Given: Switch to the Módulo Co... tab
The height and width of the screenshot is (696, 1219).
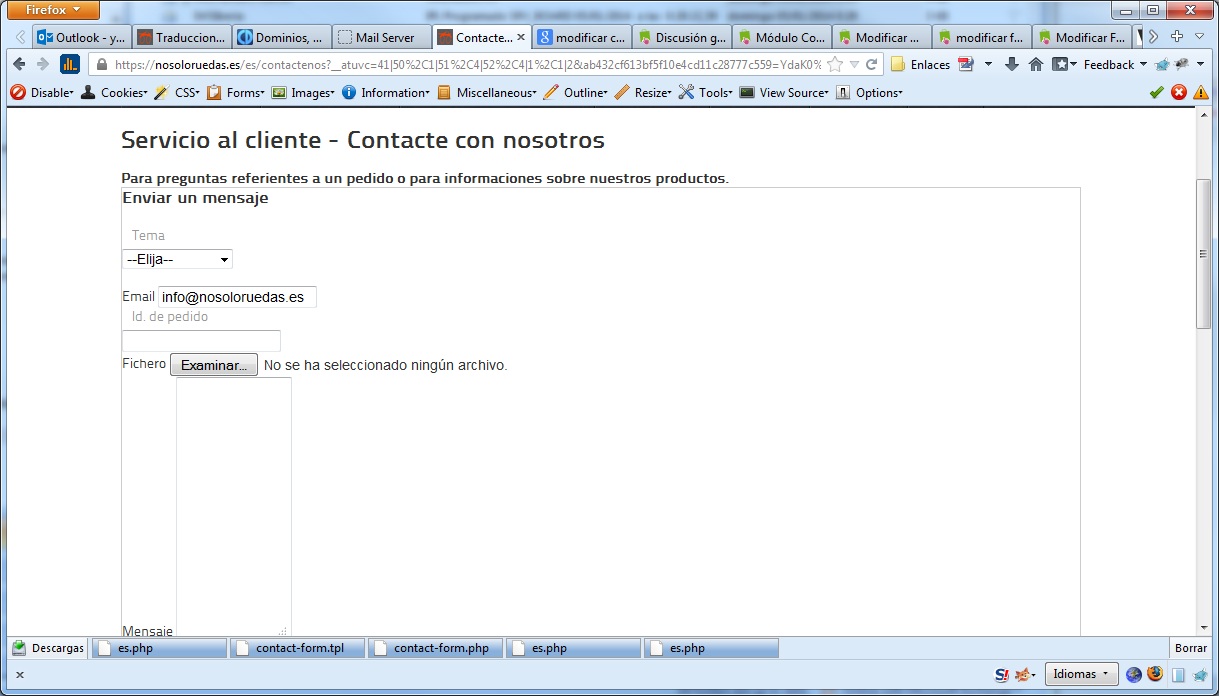Looking at the screenshot, I should (782, 37).
